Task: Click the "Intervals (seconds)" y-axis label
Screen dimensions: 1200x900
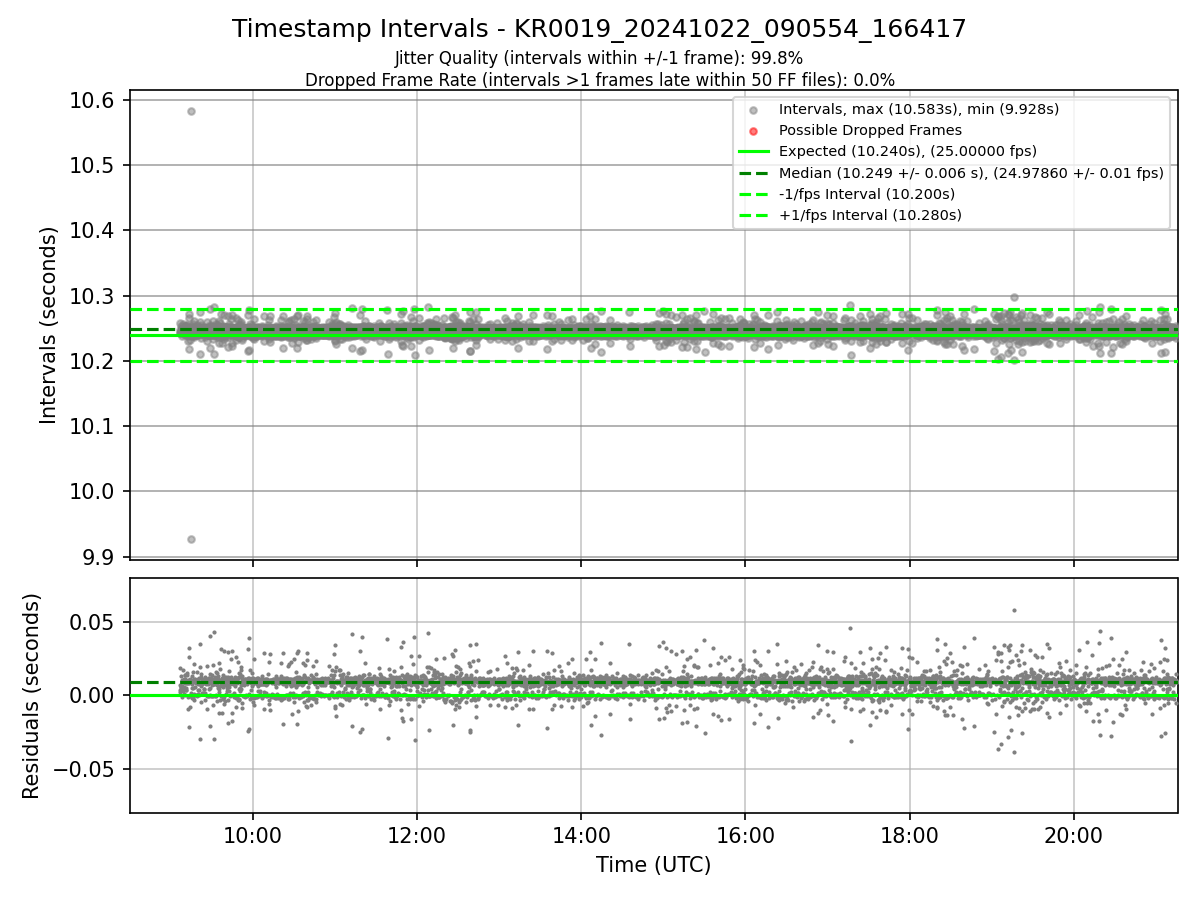Action: pos(49,324)
